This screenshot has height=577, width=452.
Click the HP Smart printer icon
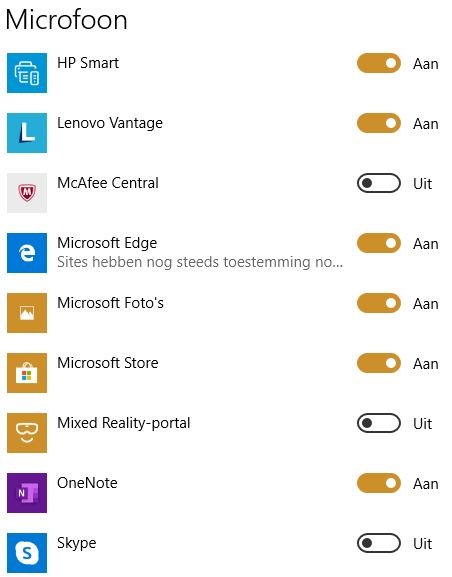point(27,73)
